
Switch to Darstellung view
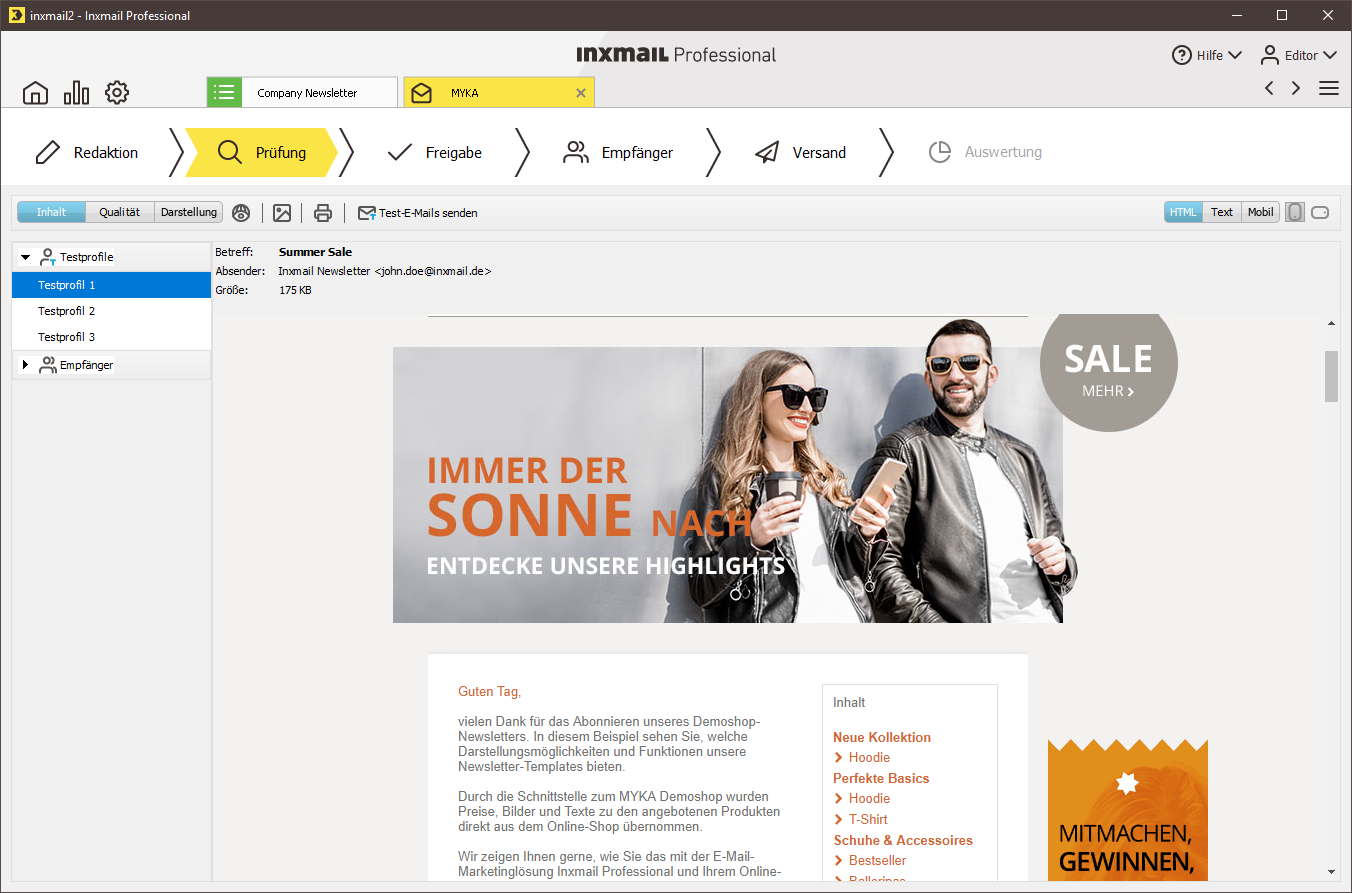pyautogui.click(x=189, y=212)
